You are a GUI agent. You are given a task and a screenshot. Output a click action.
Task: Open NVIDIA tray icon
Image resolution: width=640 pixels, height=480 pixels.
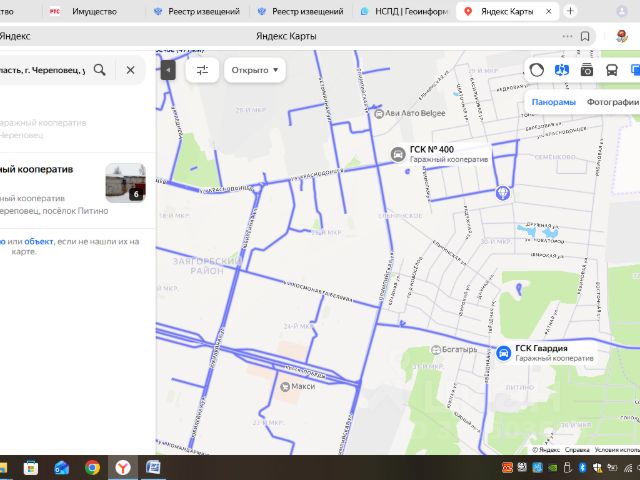point(552,468)
